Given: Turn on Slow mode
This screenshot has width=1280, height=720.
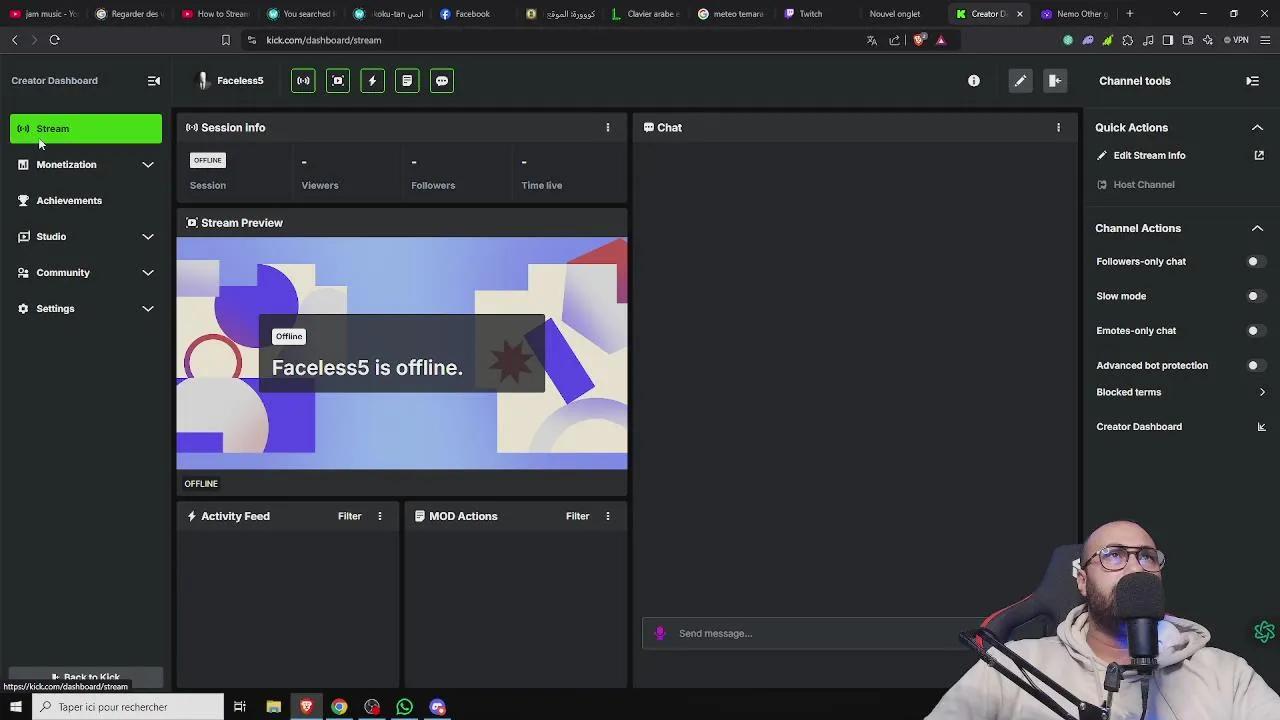Looking at the screenshot, I should [x=1253, y=295].
